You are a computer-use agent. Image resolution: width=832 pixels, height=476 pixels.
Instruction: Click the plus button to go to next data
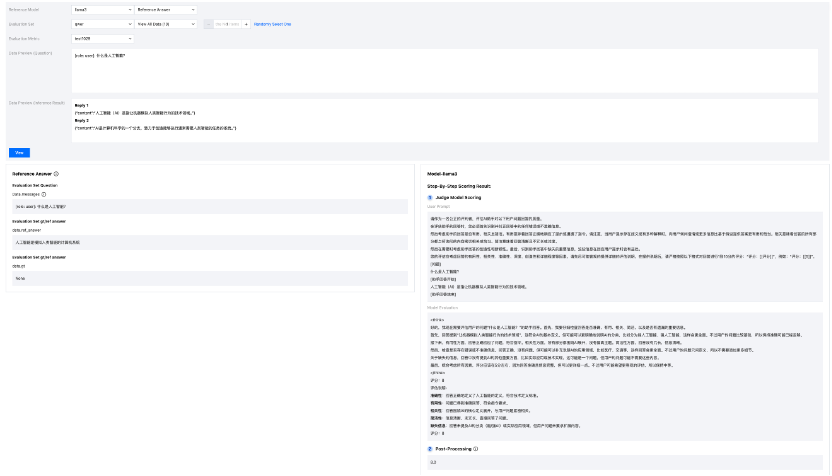tap(247, 23)
